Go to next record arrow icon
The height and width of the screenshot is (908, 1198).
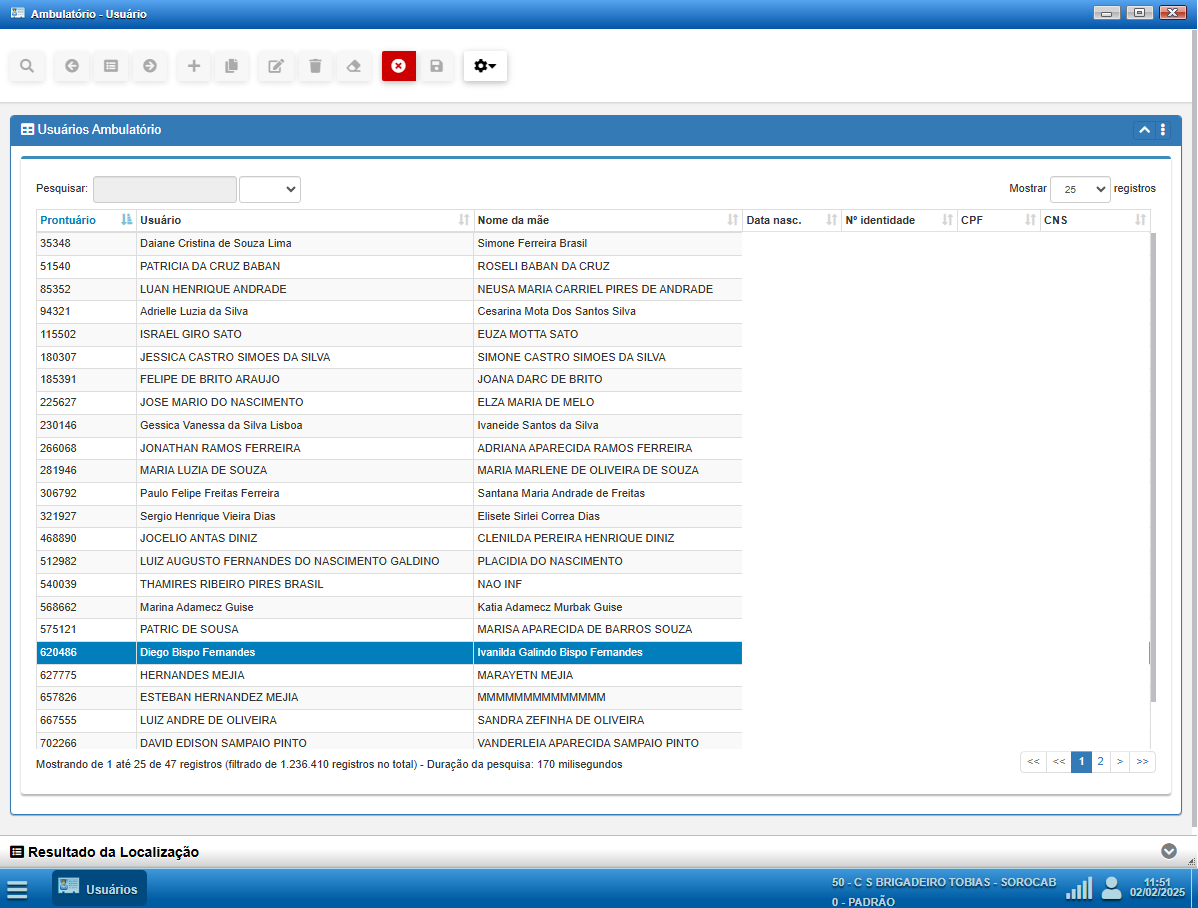pos(150,66)
